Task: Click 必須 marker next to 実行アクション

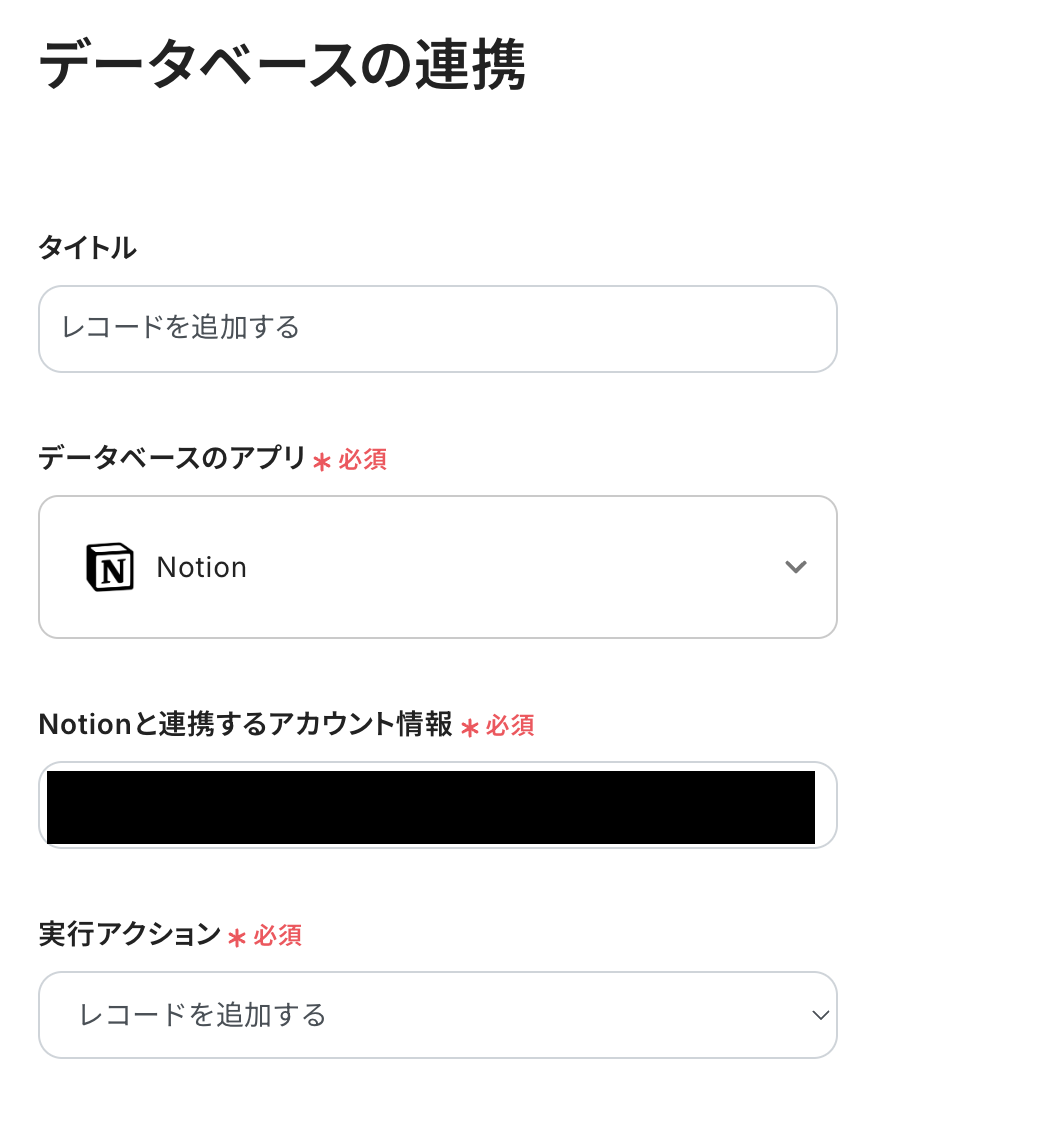Action: coord(278,936)
